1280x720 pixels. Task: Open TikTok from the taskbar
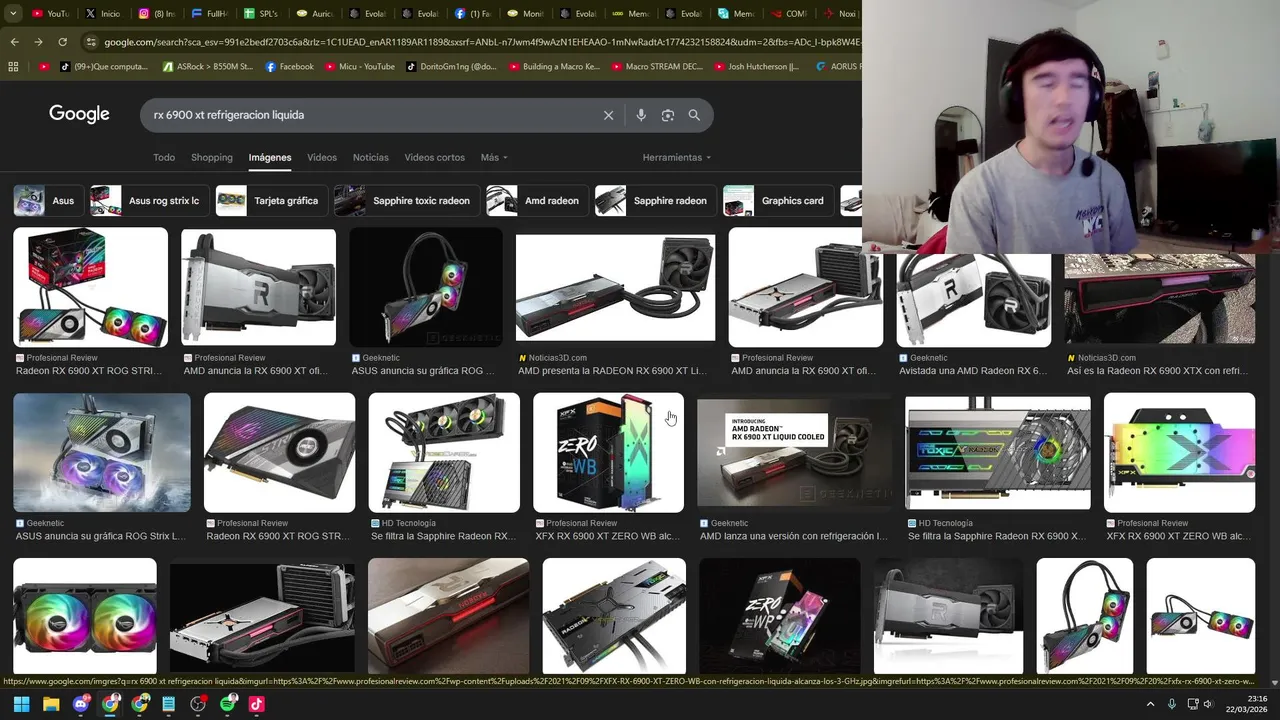click(x=257, y=704)
